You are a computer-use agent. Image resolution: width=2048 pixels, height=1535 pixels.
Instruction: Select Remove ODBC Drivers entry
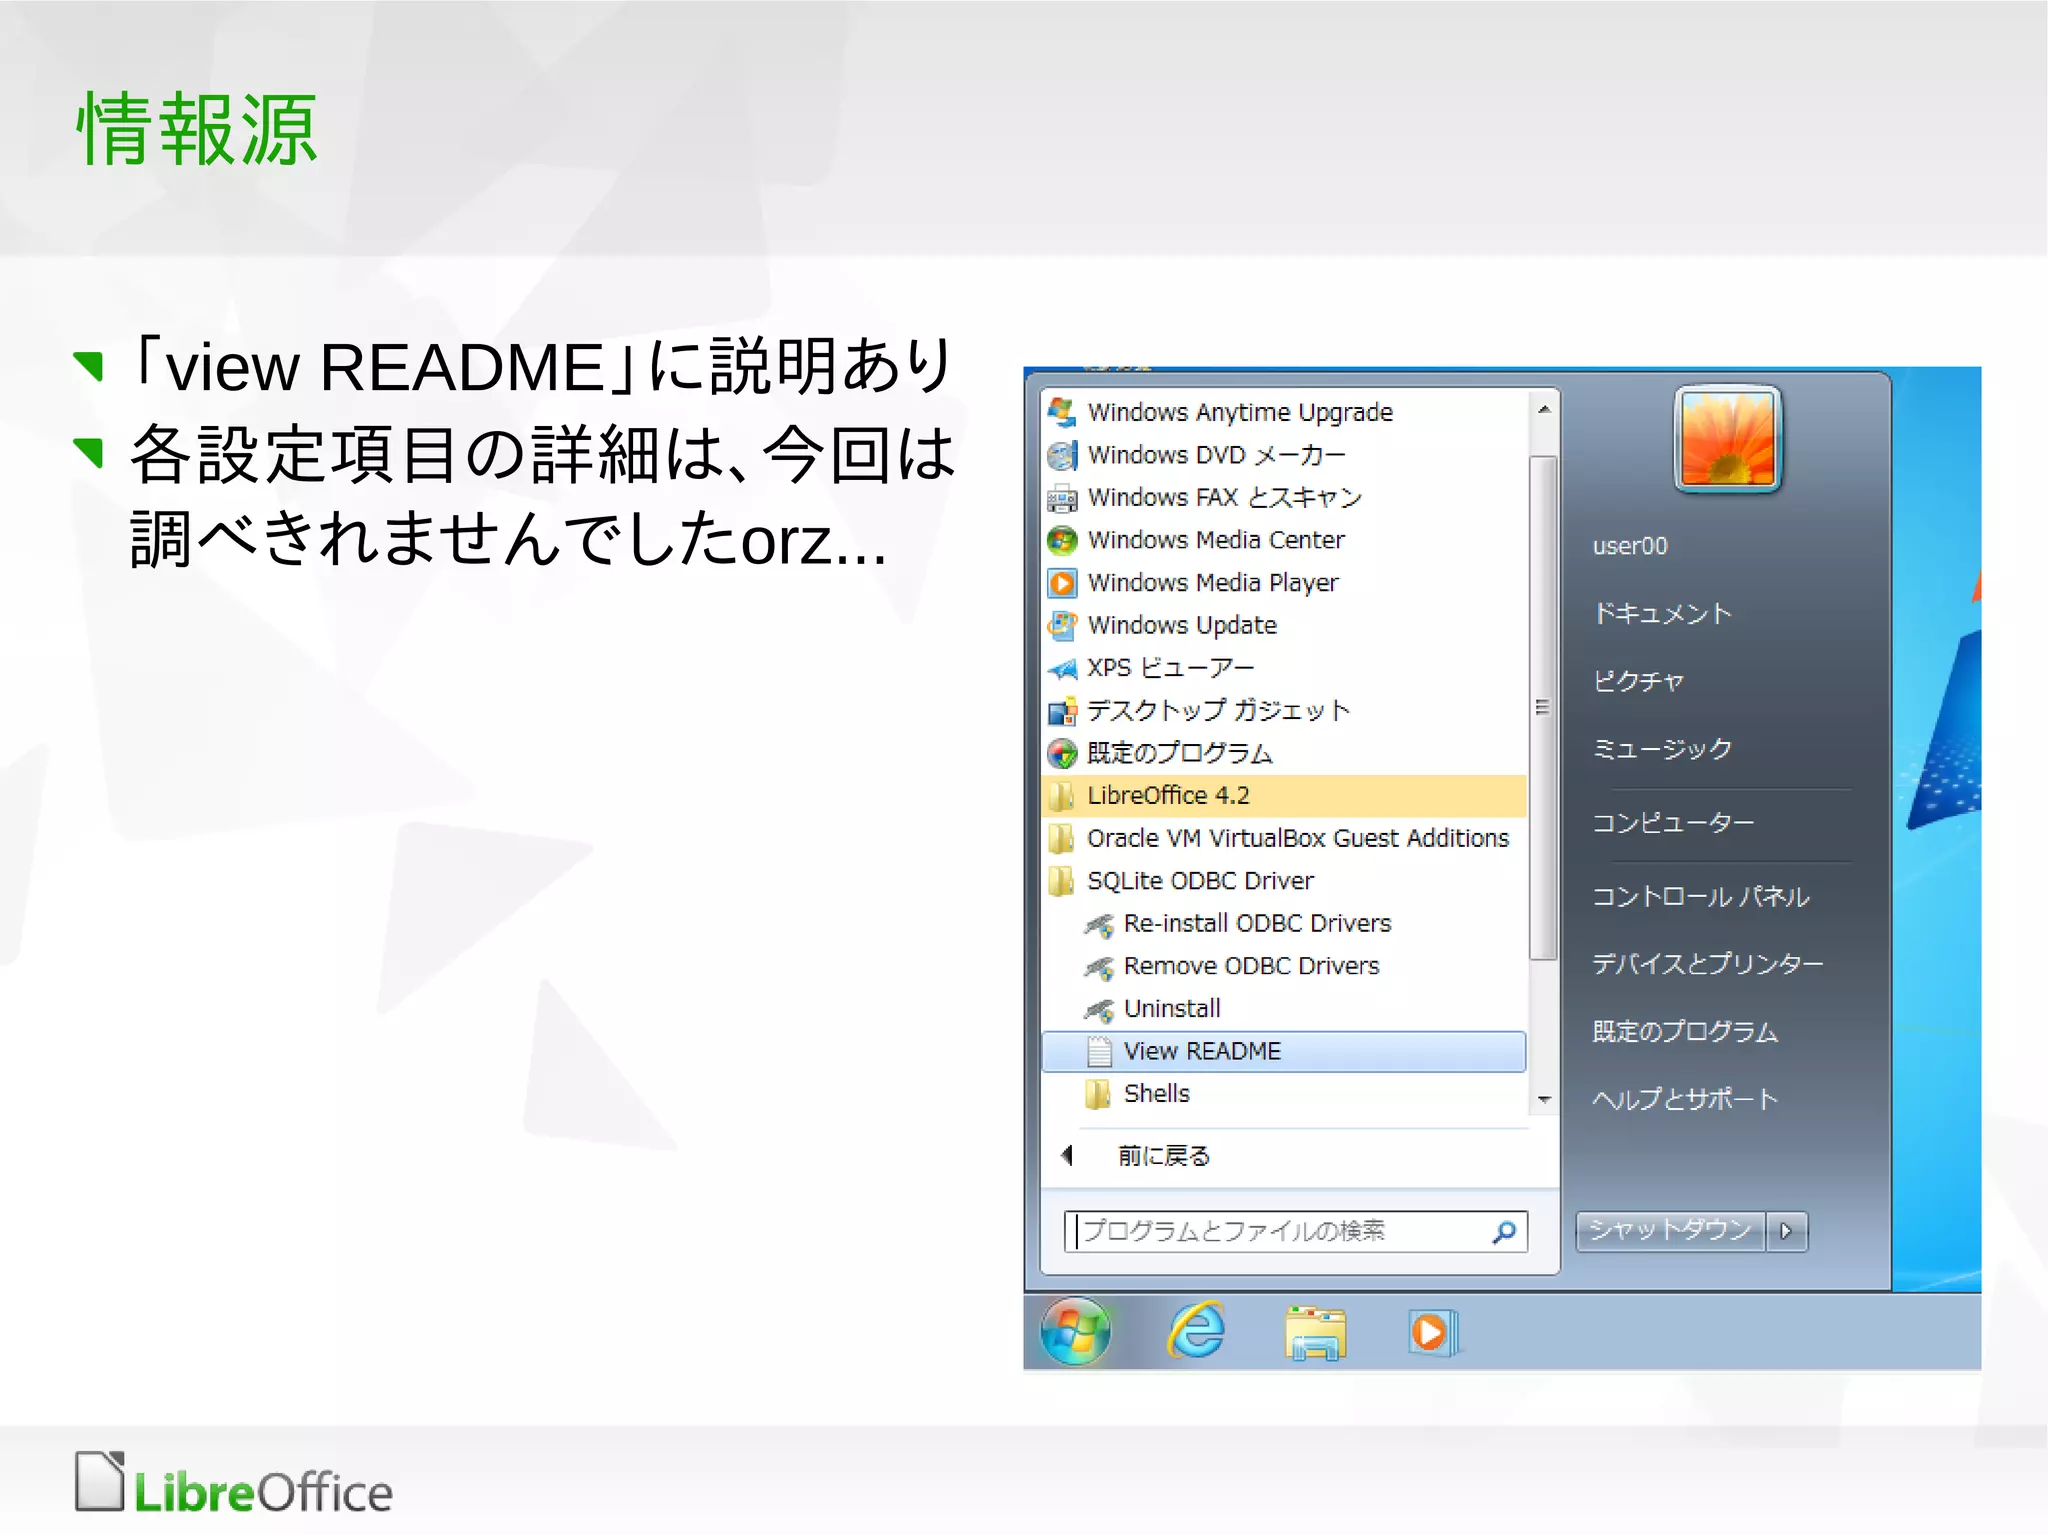pyautogui.click(x=1284, y=966)
